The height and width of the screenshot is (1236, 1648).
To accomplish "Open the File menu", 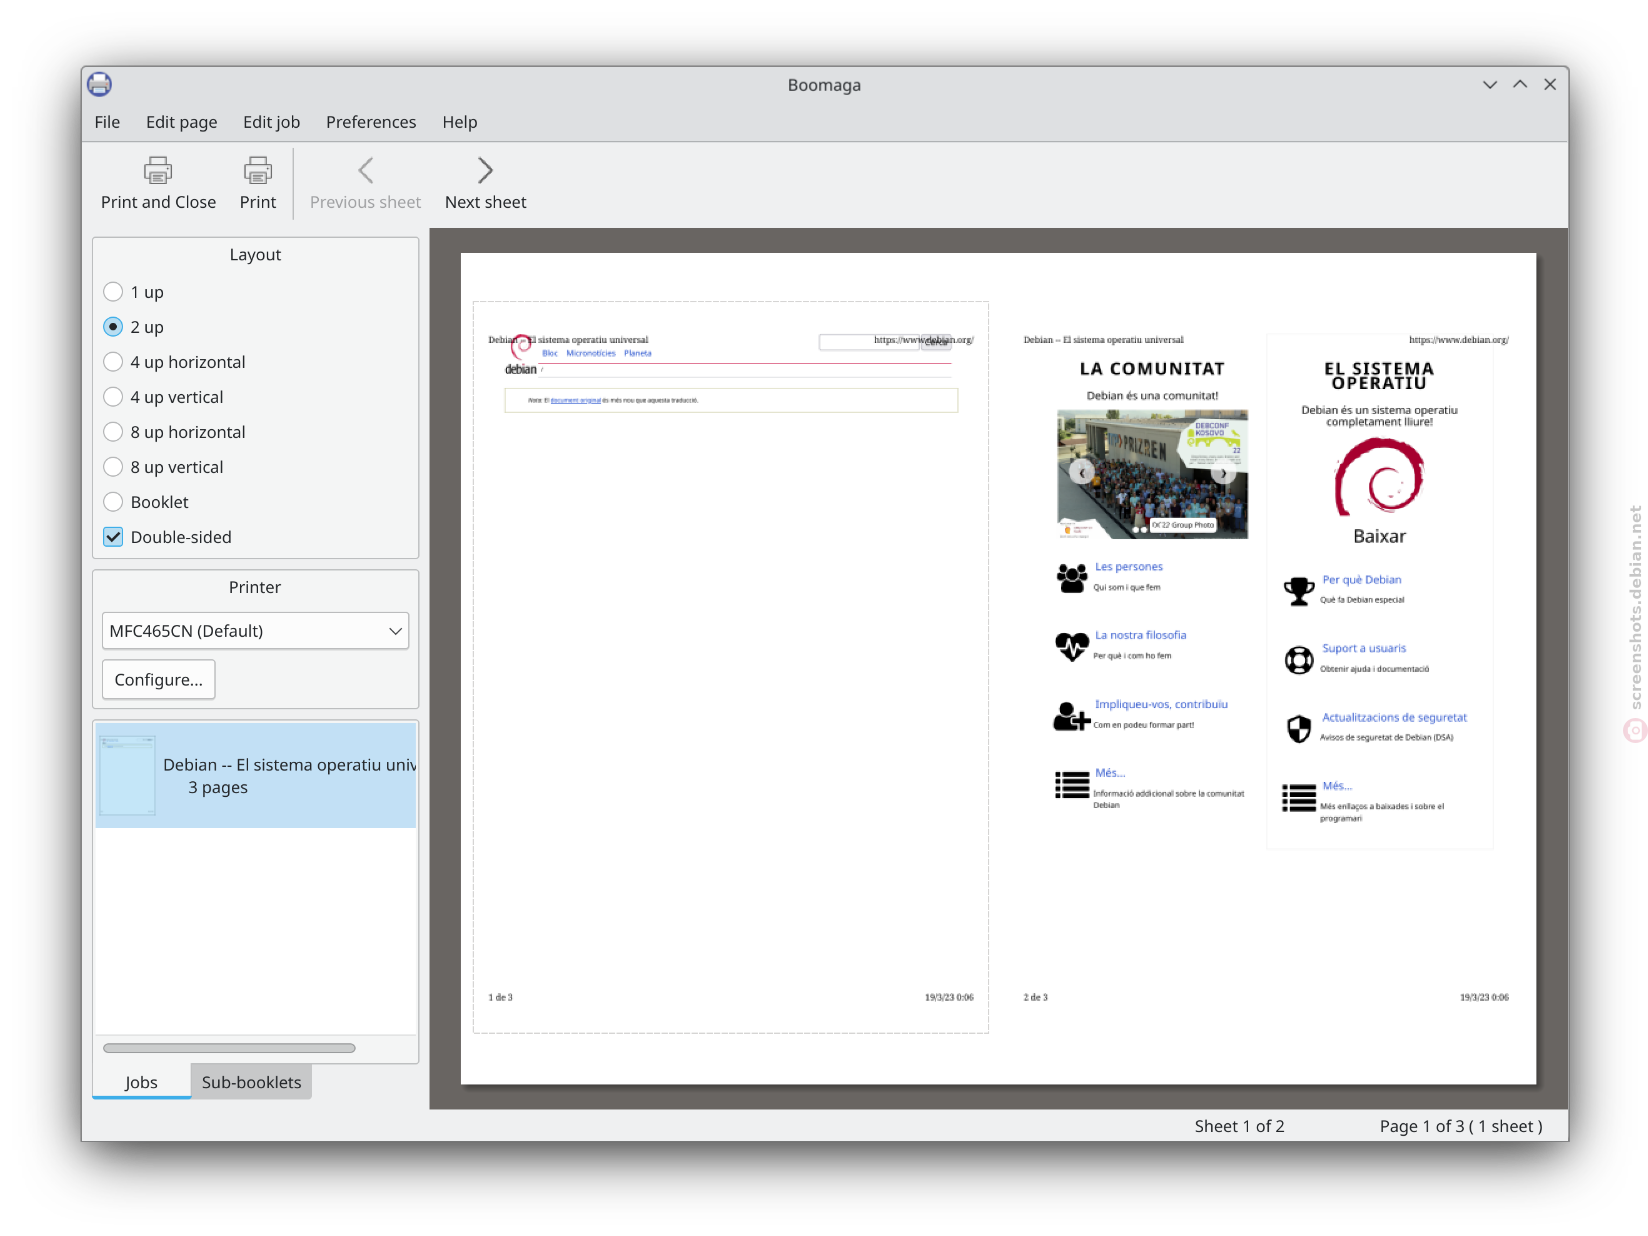I will (x=107, y=122).
